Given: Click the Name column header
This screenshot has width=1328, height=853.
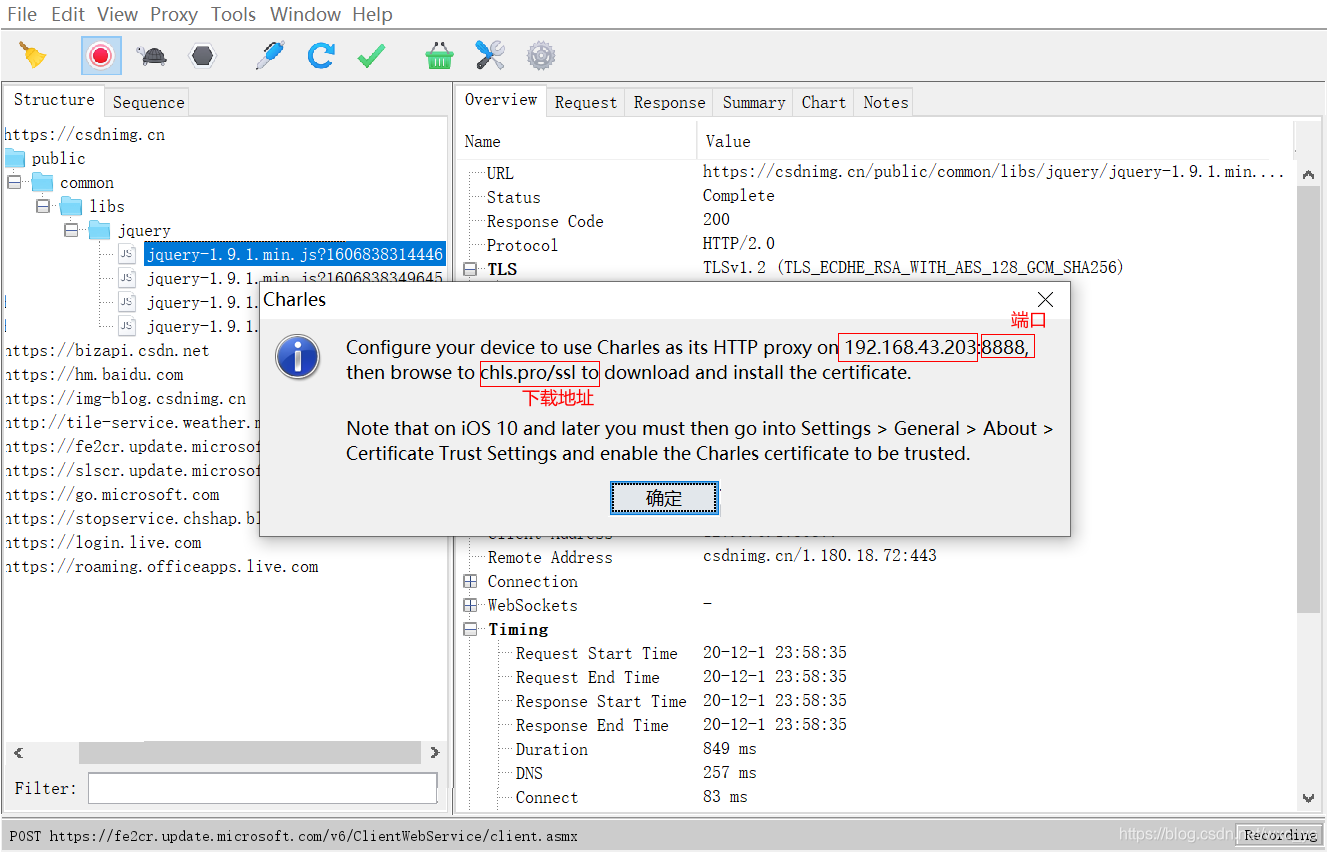Looking at the screenshot, I should [577, 141].
